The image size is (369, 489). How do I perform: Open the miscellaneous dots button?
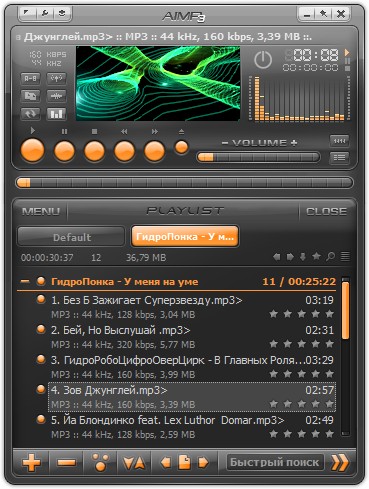point(100,462)
